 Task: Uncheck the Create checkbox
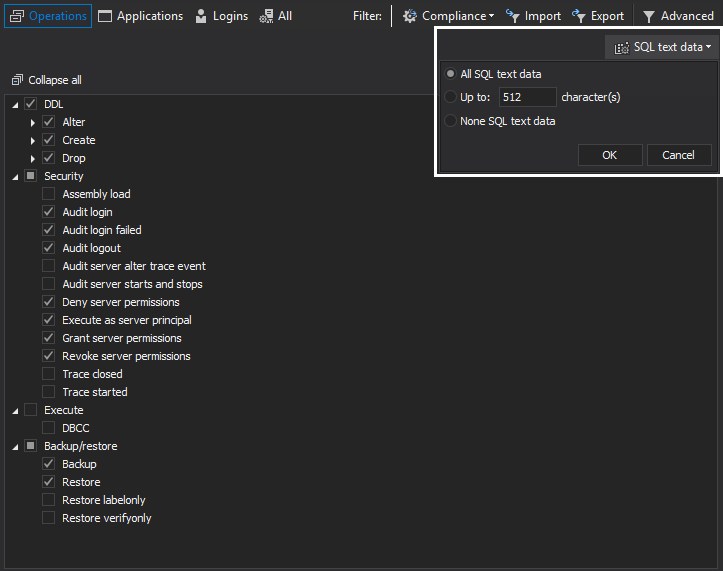[48, 140]
